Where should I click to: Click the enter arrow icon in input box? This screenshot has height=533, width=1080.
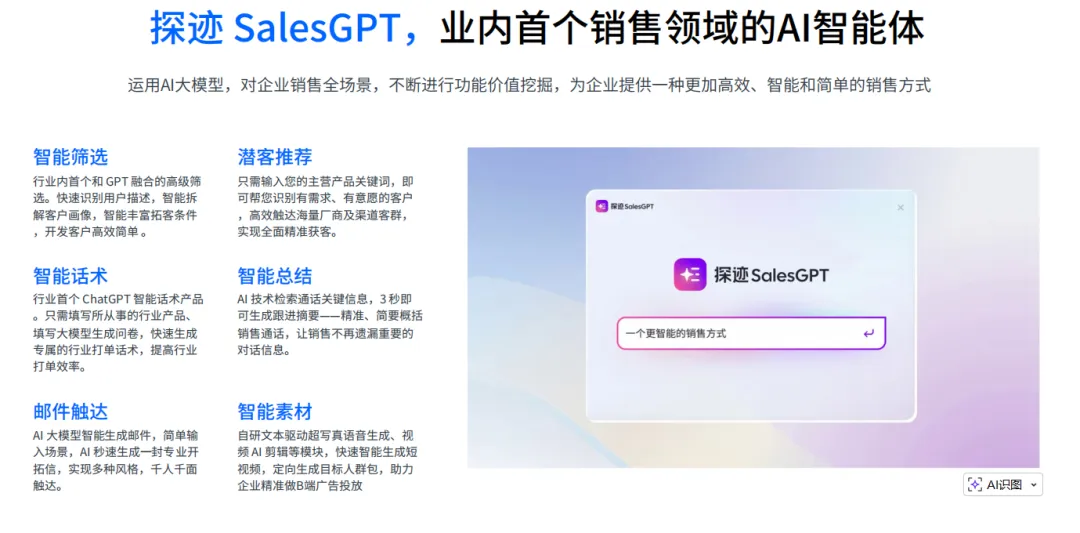(x=869, y=333)
